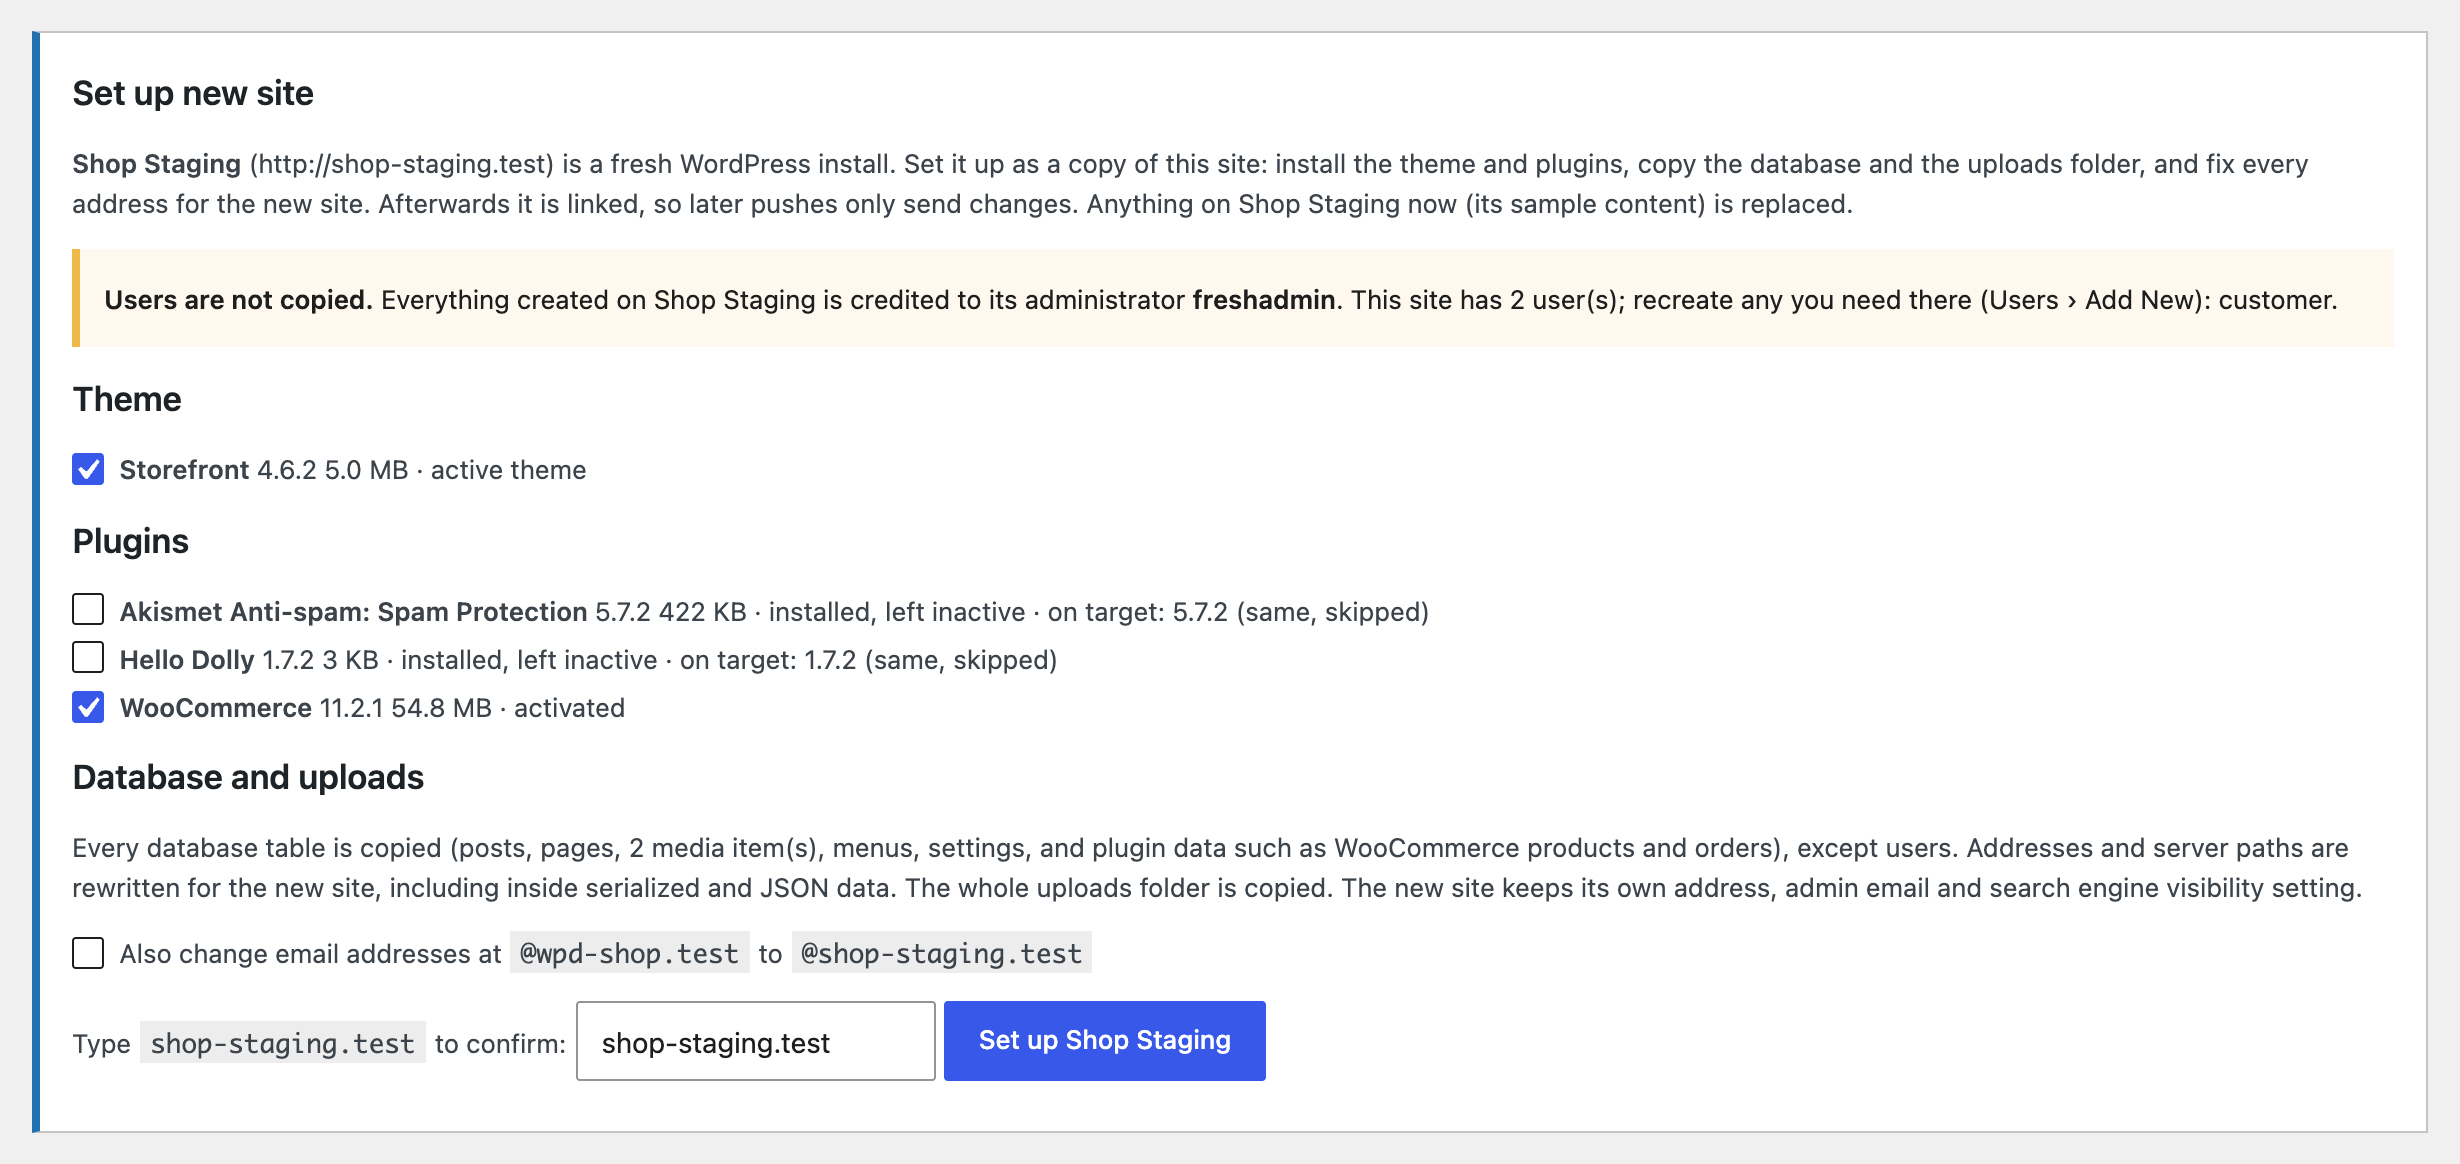Viewport: 2460px width, 1164px height.
Task: Click the @wpd-shop.test code snippet
Action: coord(630,953)
